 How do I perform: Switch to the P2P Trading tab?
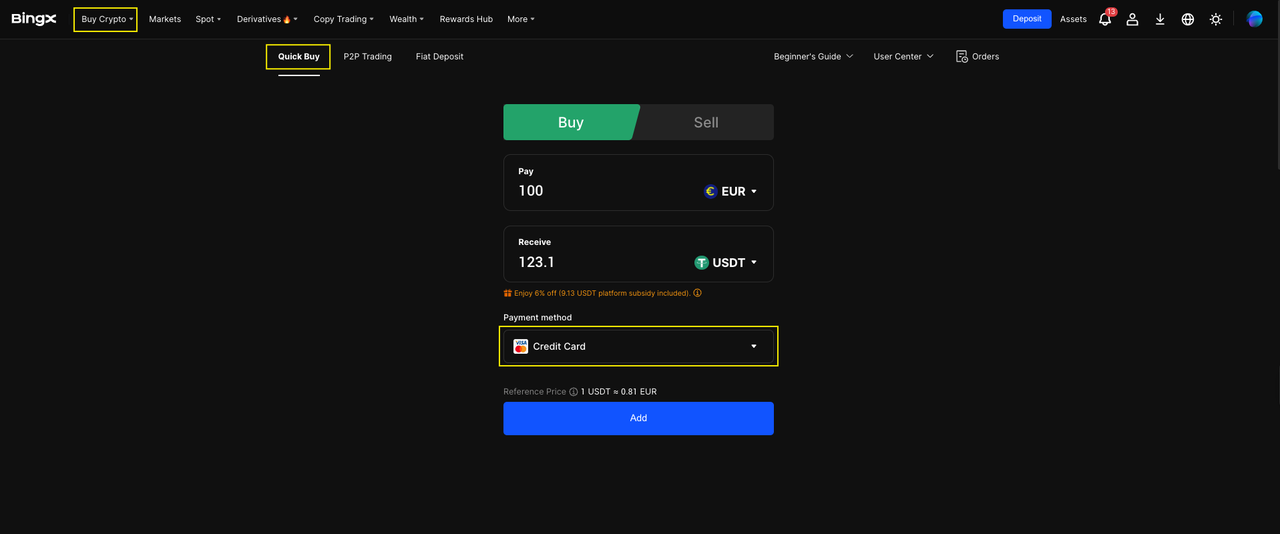point(367,57)
